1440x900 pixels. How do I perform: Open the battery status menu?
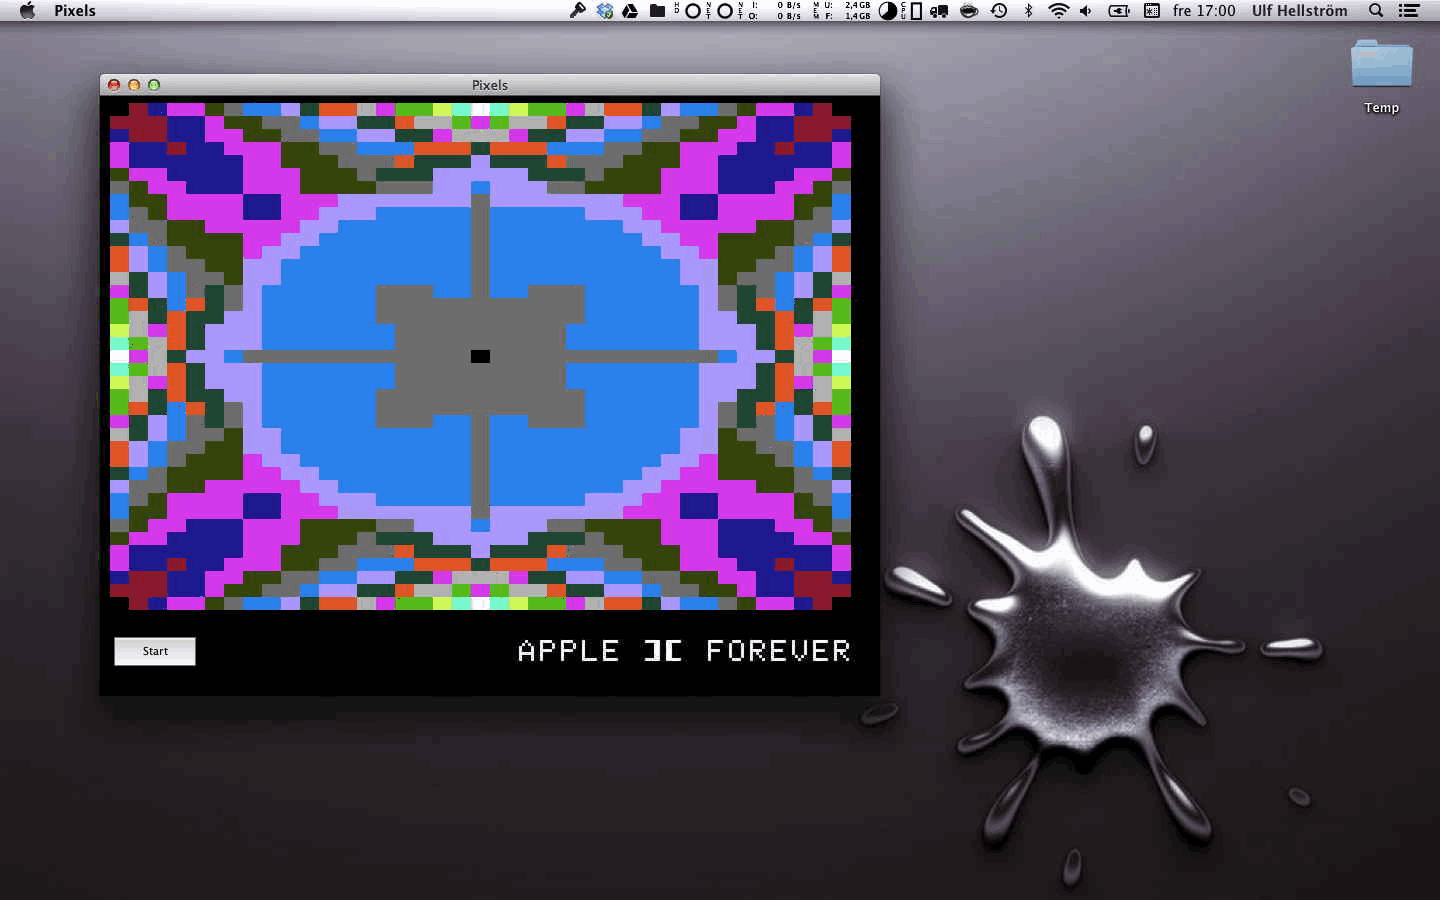point(1119,11)
